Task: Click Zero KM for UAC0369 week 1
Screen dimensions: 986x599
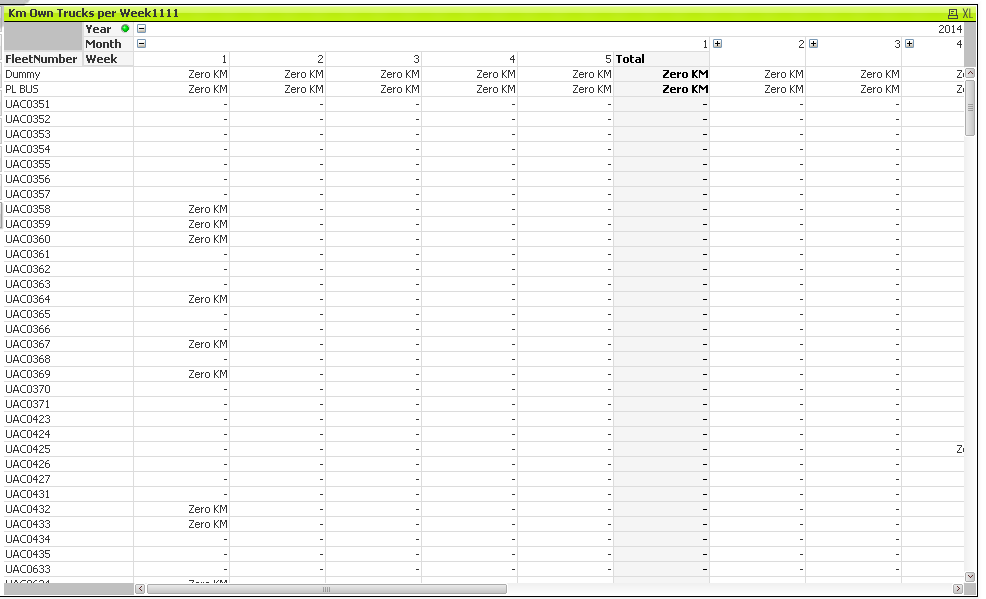Action: click(x=208, y=375)
